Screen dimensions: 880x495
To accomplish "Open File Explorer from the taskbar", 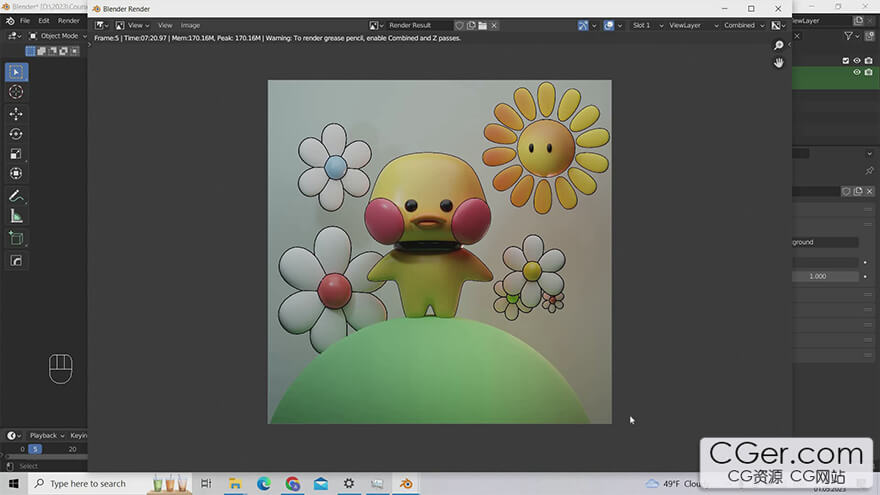I will pos(235,483).
